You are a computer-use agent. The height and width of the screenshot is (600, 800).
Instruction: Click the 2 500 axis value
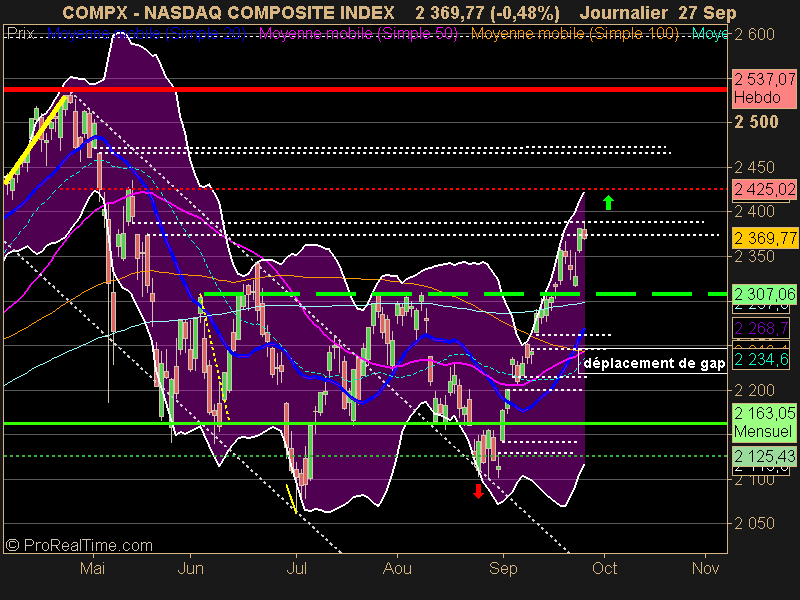(x=756, y=122)
